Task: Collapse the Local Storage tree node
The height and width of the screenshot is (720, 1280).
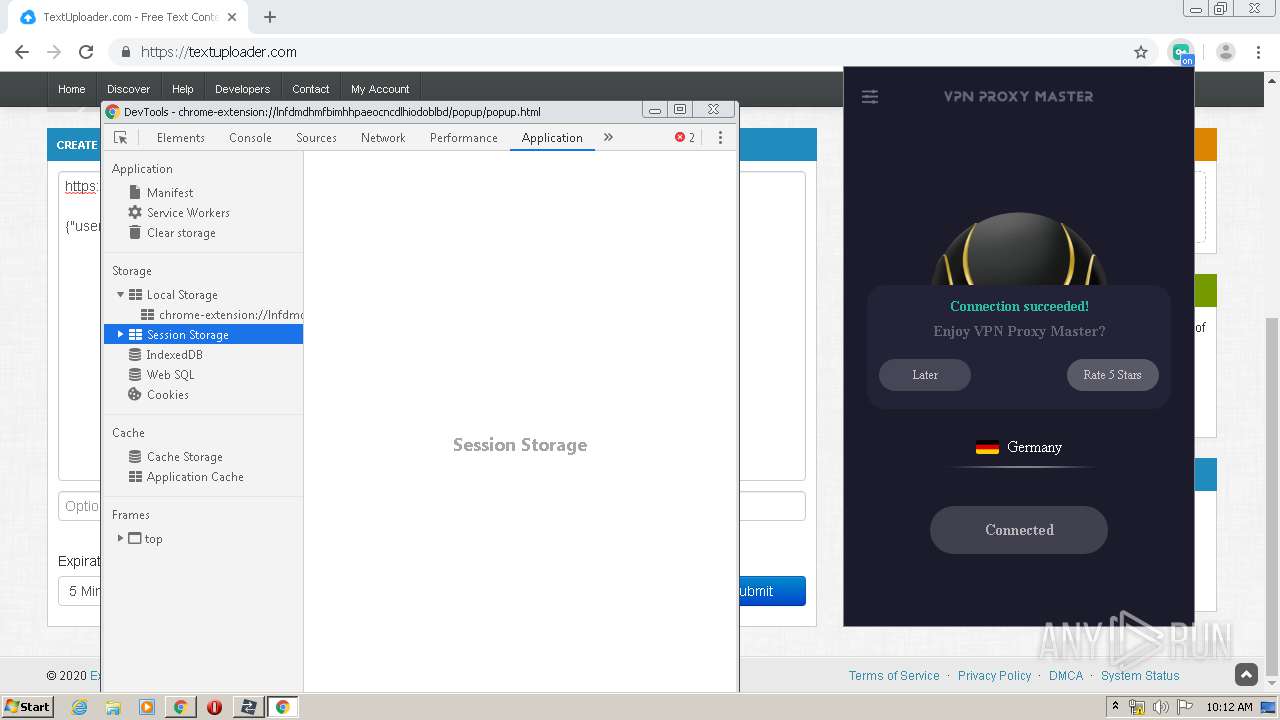Action: [121, 295]
